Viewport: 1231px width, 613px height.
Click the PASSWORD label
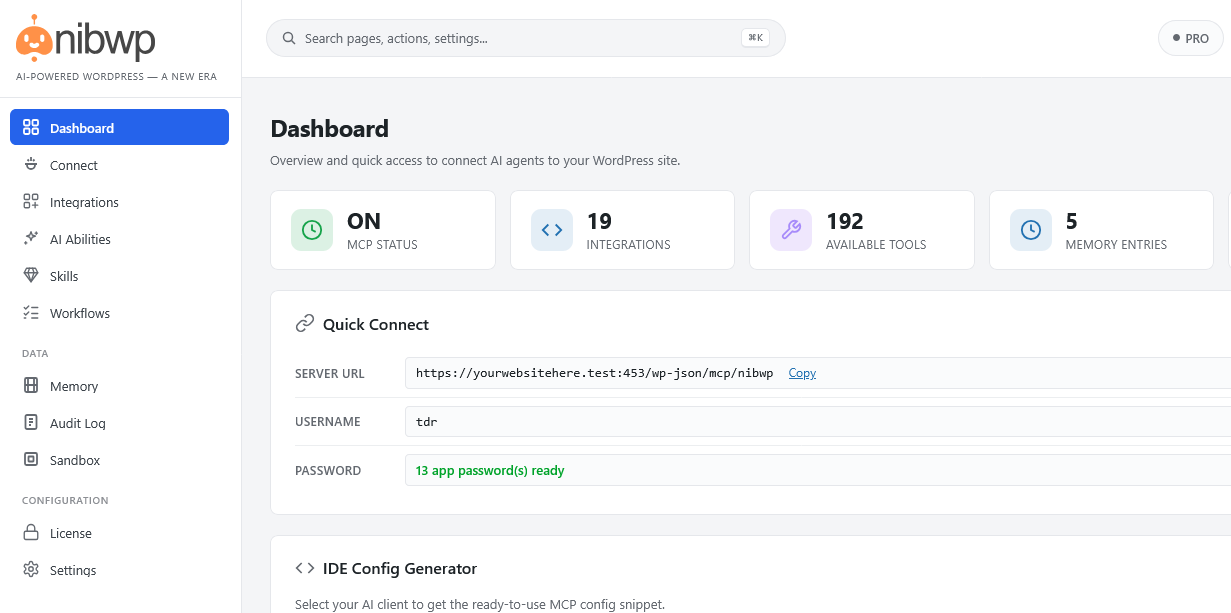328,470
